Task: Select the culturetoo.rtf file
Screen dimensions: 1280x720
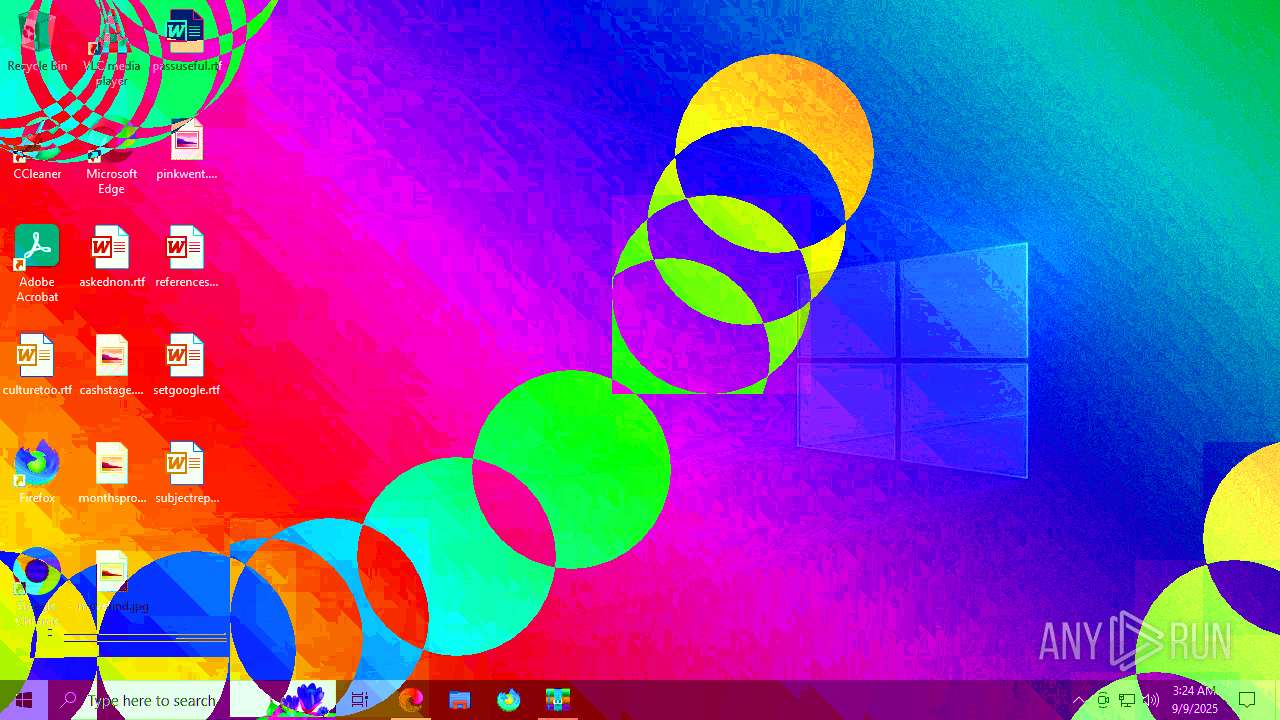Action: tap(37, 365)
